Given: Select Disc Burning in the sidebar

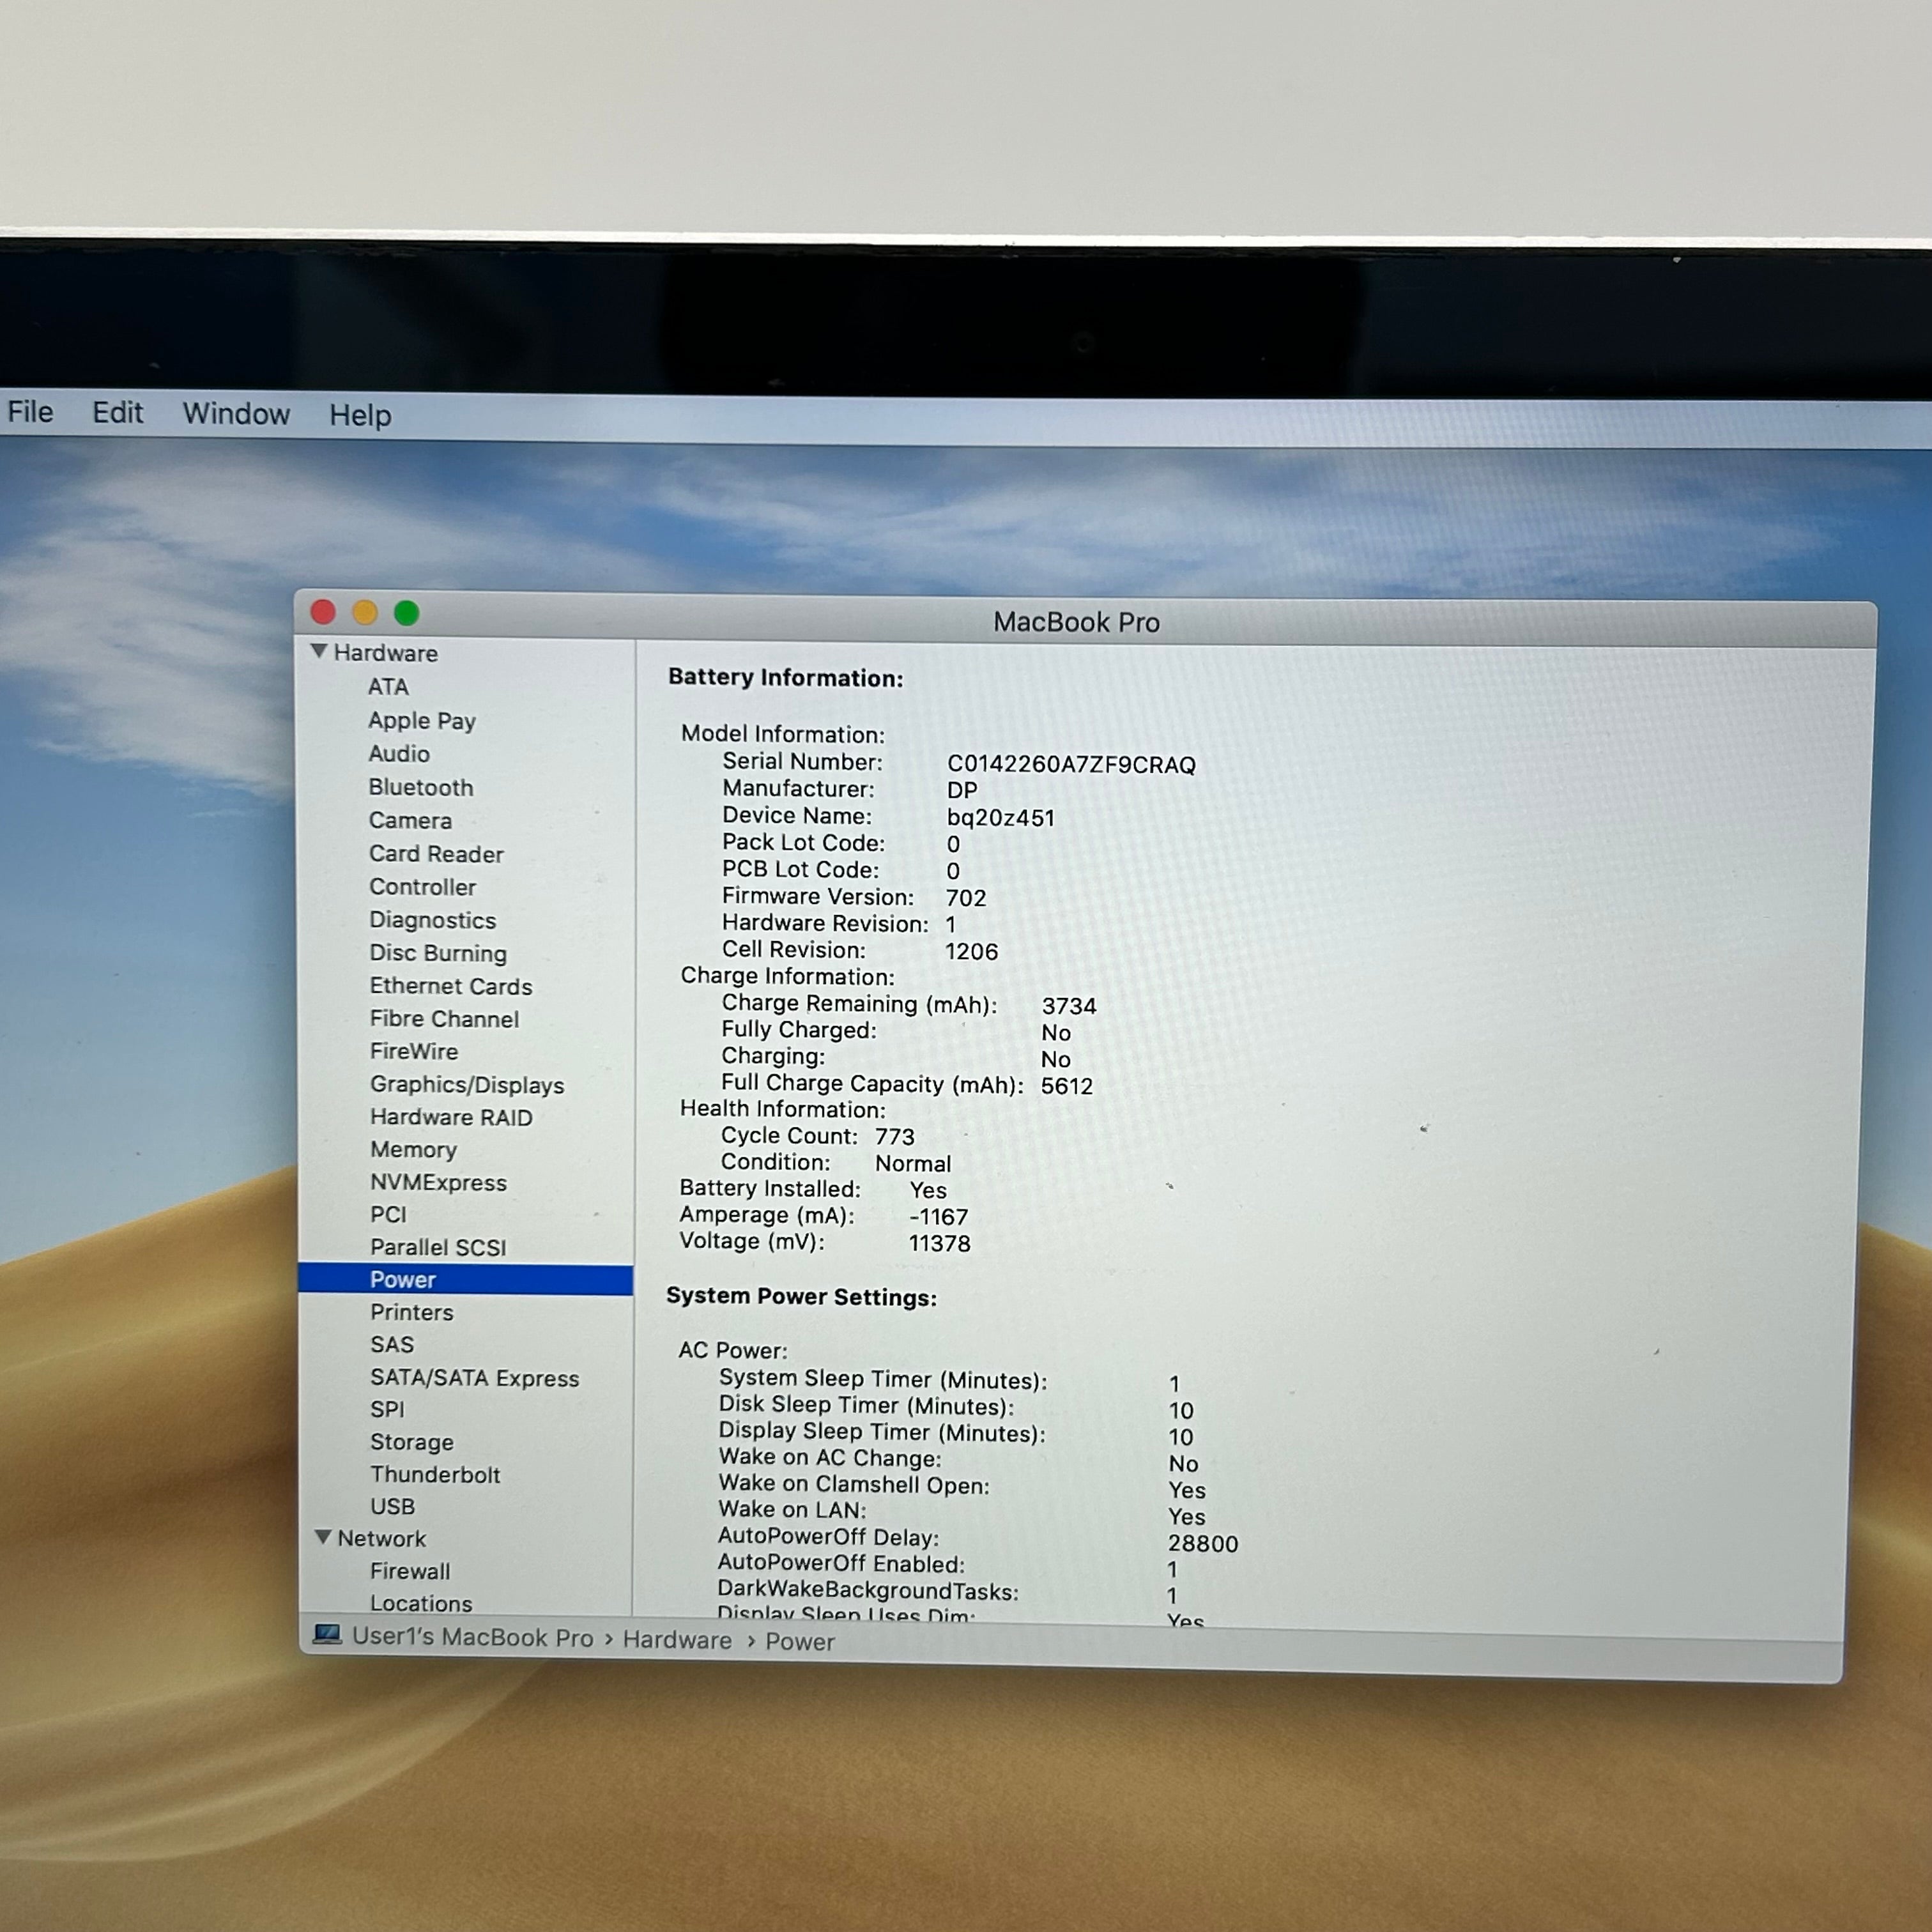Looking at the screenshot, I should click(438, 953).
